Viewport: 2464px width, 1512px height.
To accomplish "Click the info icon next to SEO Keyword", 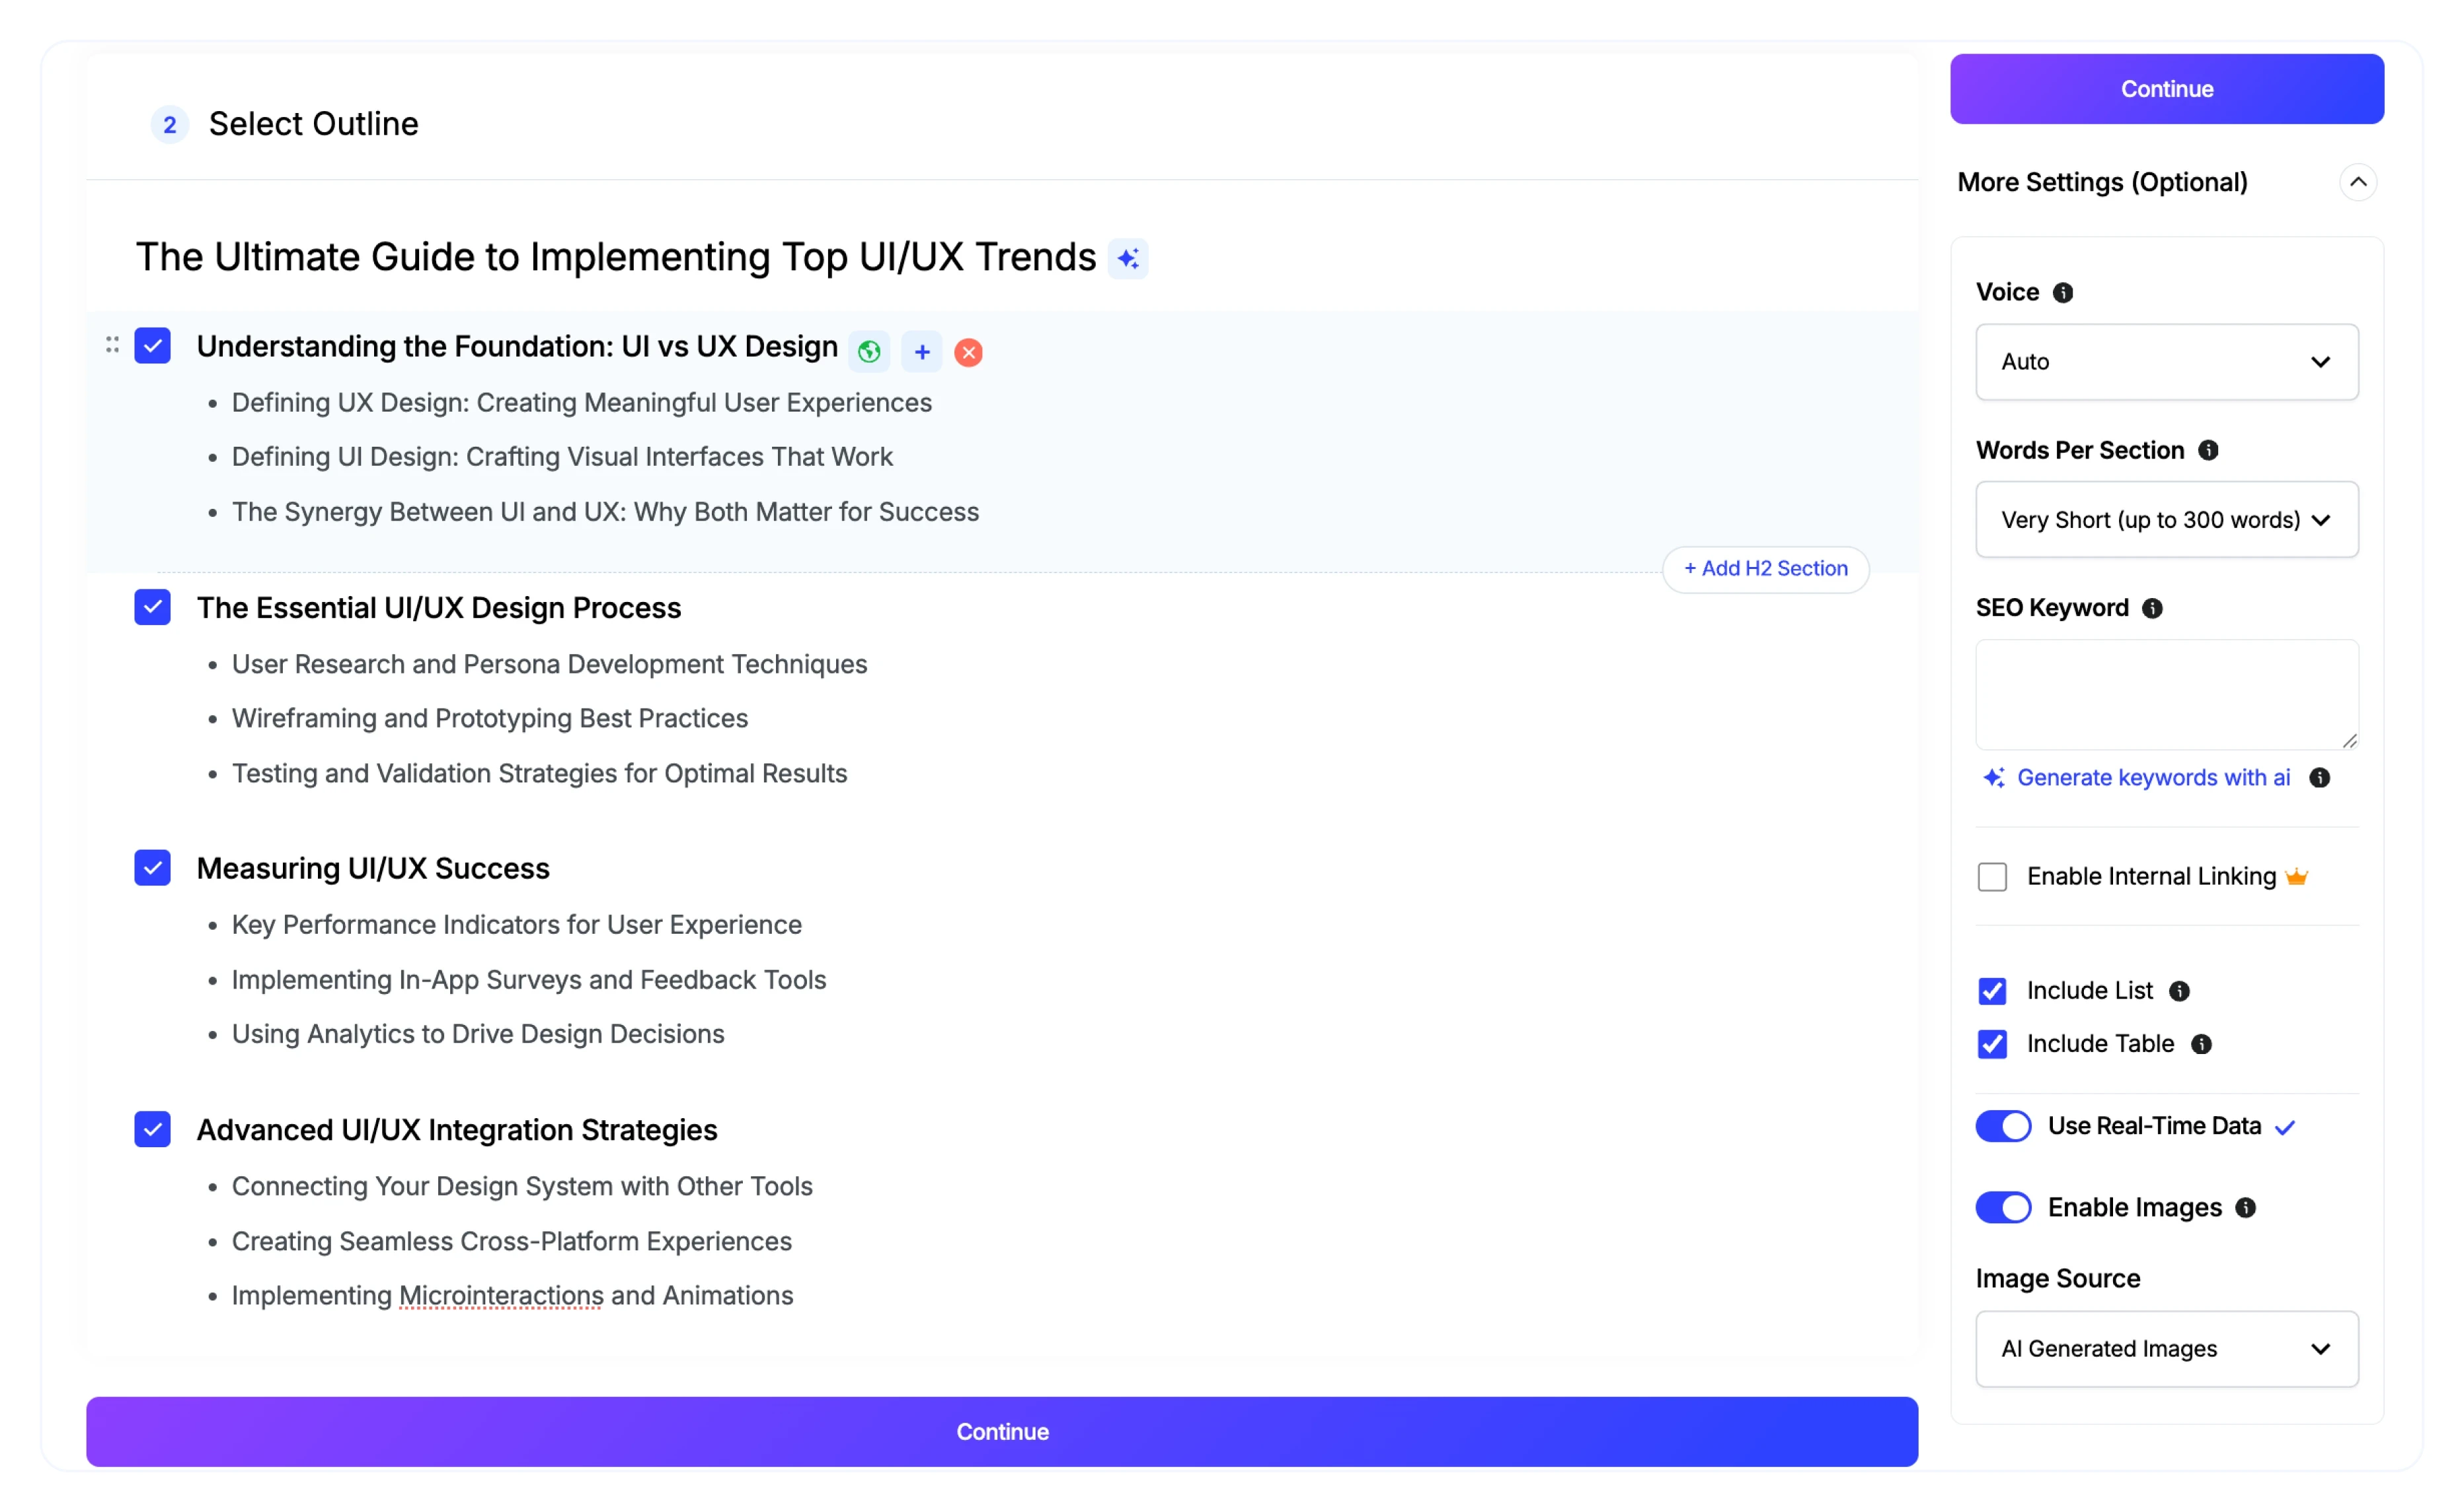I will pyautogui.click(x=2153, y=609).
